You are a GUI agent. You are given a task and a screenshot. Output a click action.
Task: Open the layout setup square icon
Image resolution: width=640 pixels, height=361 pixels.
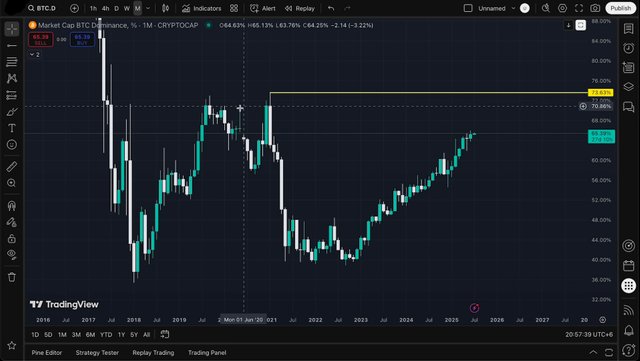[468, 8]
